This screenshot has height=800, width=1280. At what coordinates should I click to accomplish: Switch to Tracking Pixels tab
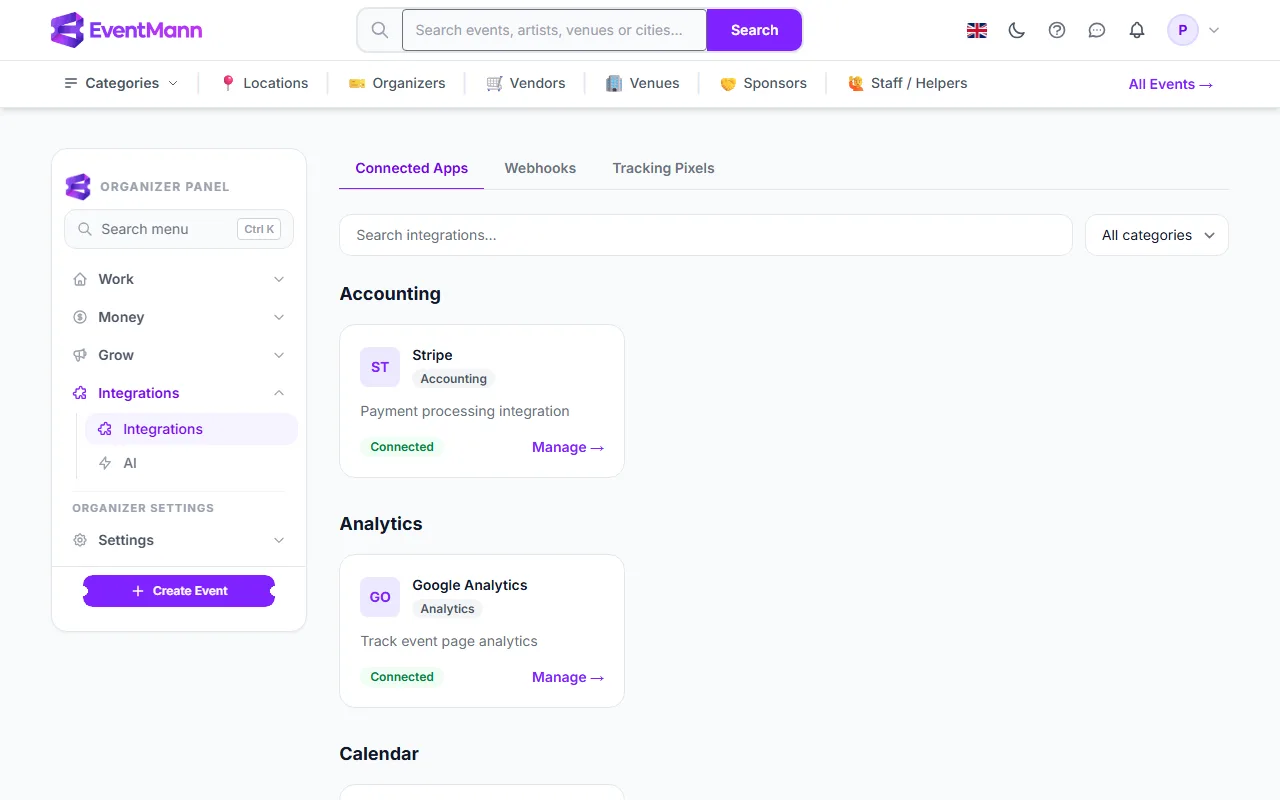pos(663,168)
